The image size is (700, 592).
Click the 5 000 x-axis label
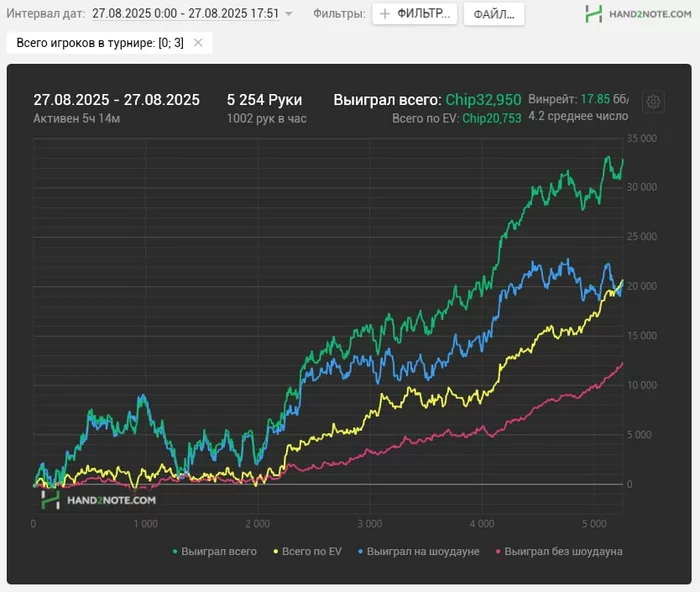tap(594, 524)
